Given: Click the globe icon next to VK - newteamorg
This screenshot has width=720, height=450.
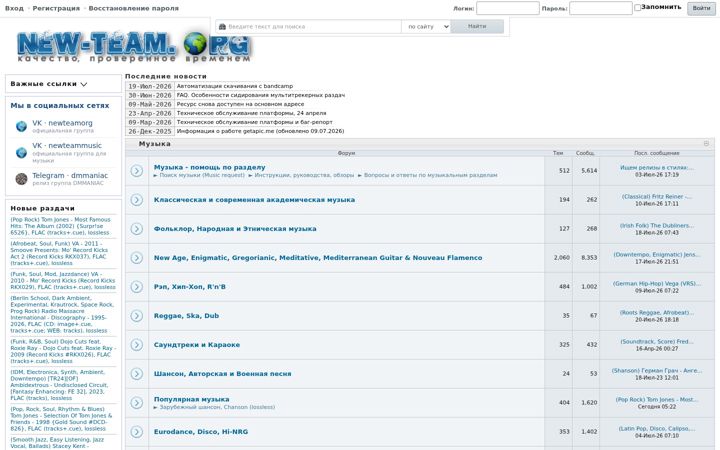Looking at the screenshot, I should coord(21,126).
